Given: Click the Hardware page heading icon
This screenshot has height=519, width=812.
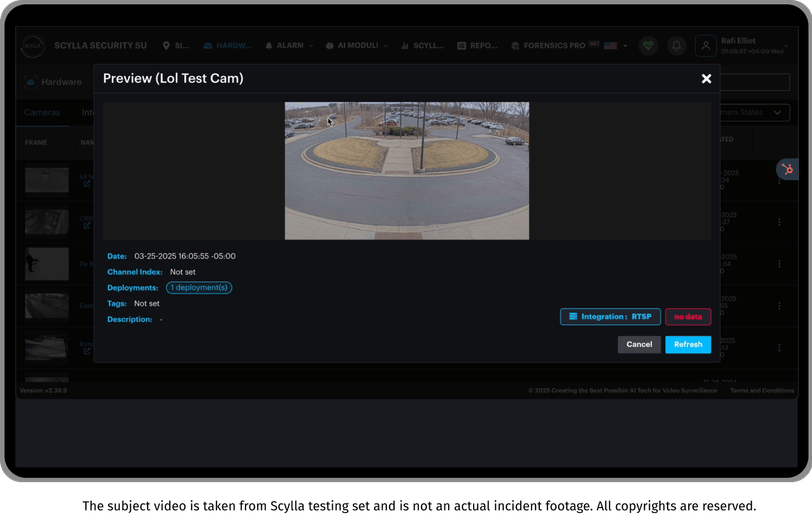Looking at the screenshot, I should [31, 82].
